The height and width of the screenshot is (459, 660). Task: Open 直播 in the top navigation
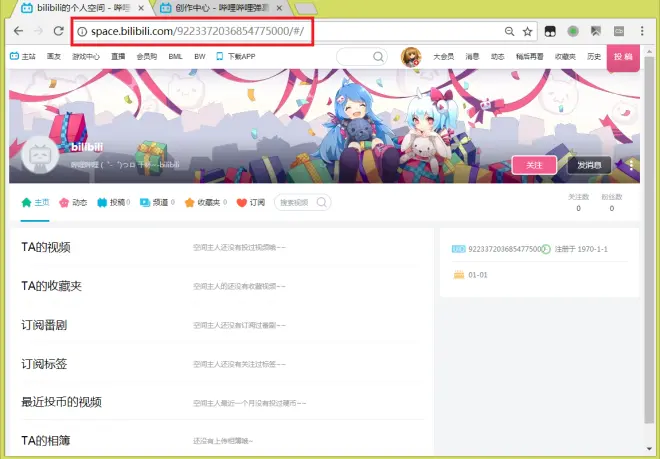click(x=118, y=56)
